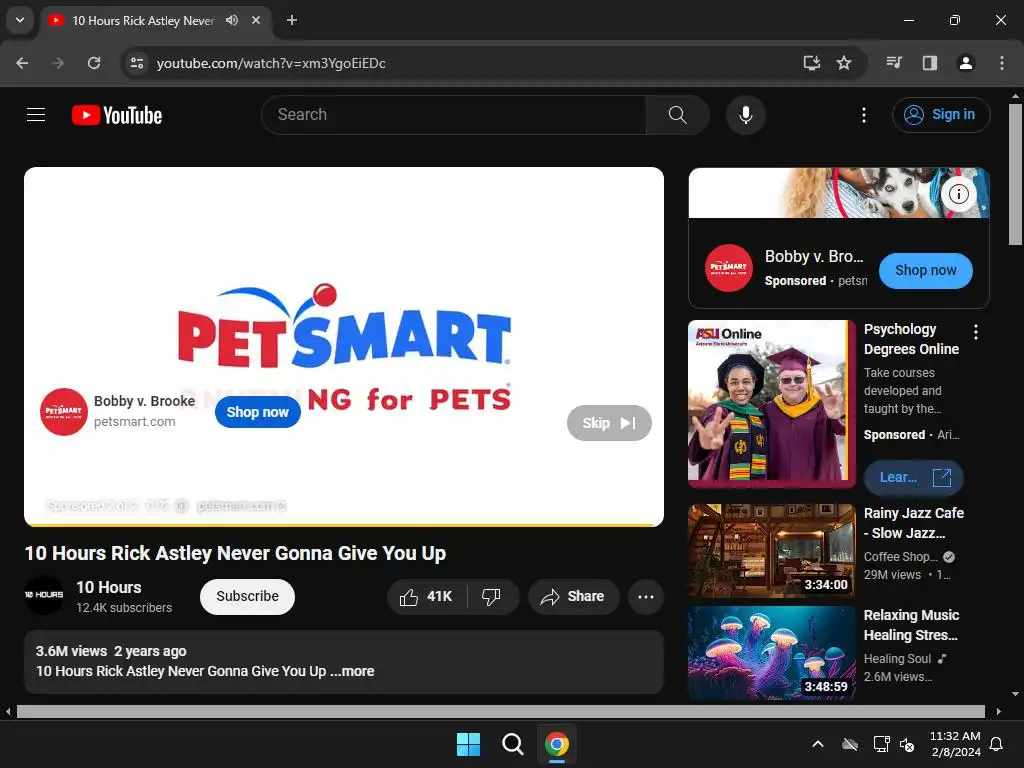1024x768 pixels.
Task: Open 10 Hours channel avatar
Action: tap(44, 595)
